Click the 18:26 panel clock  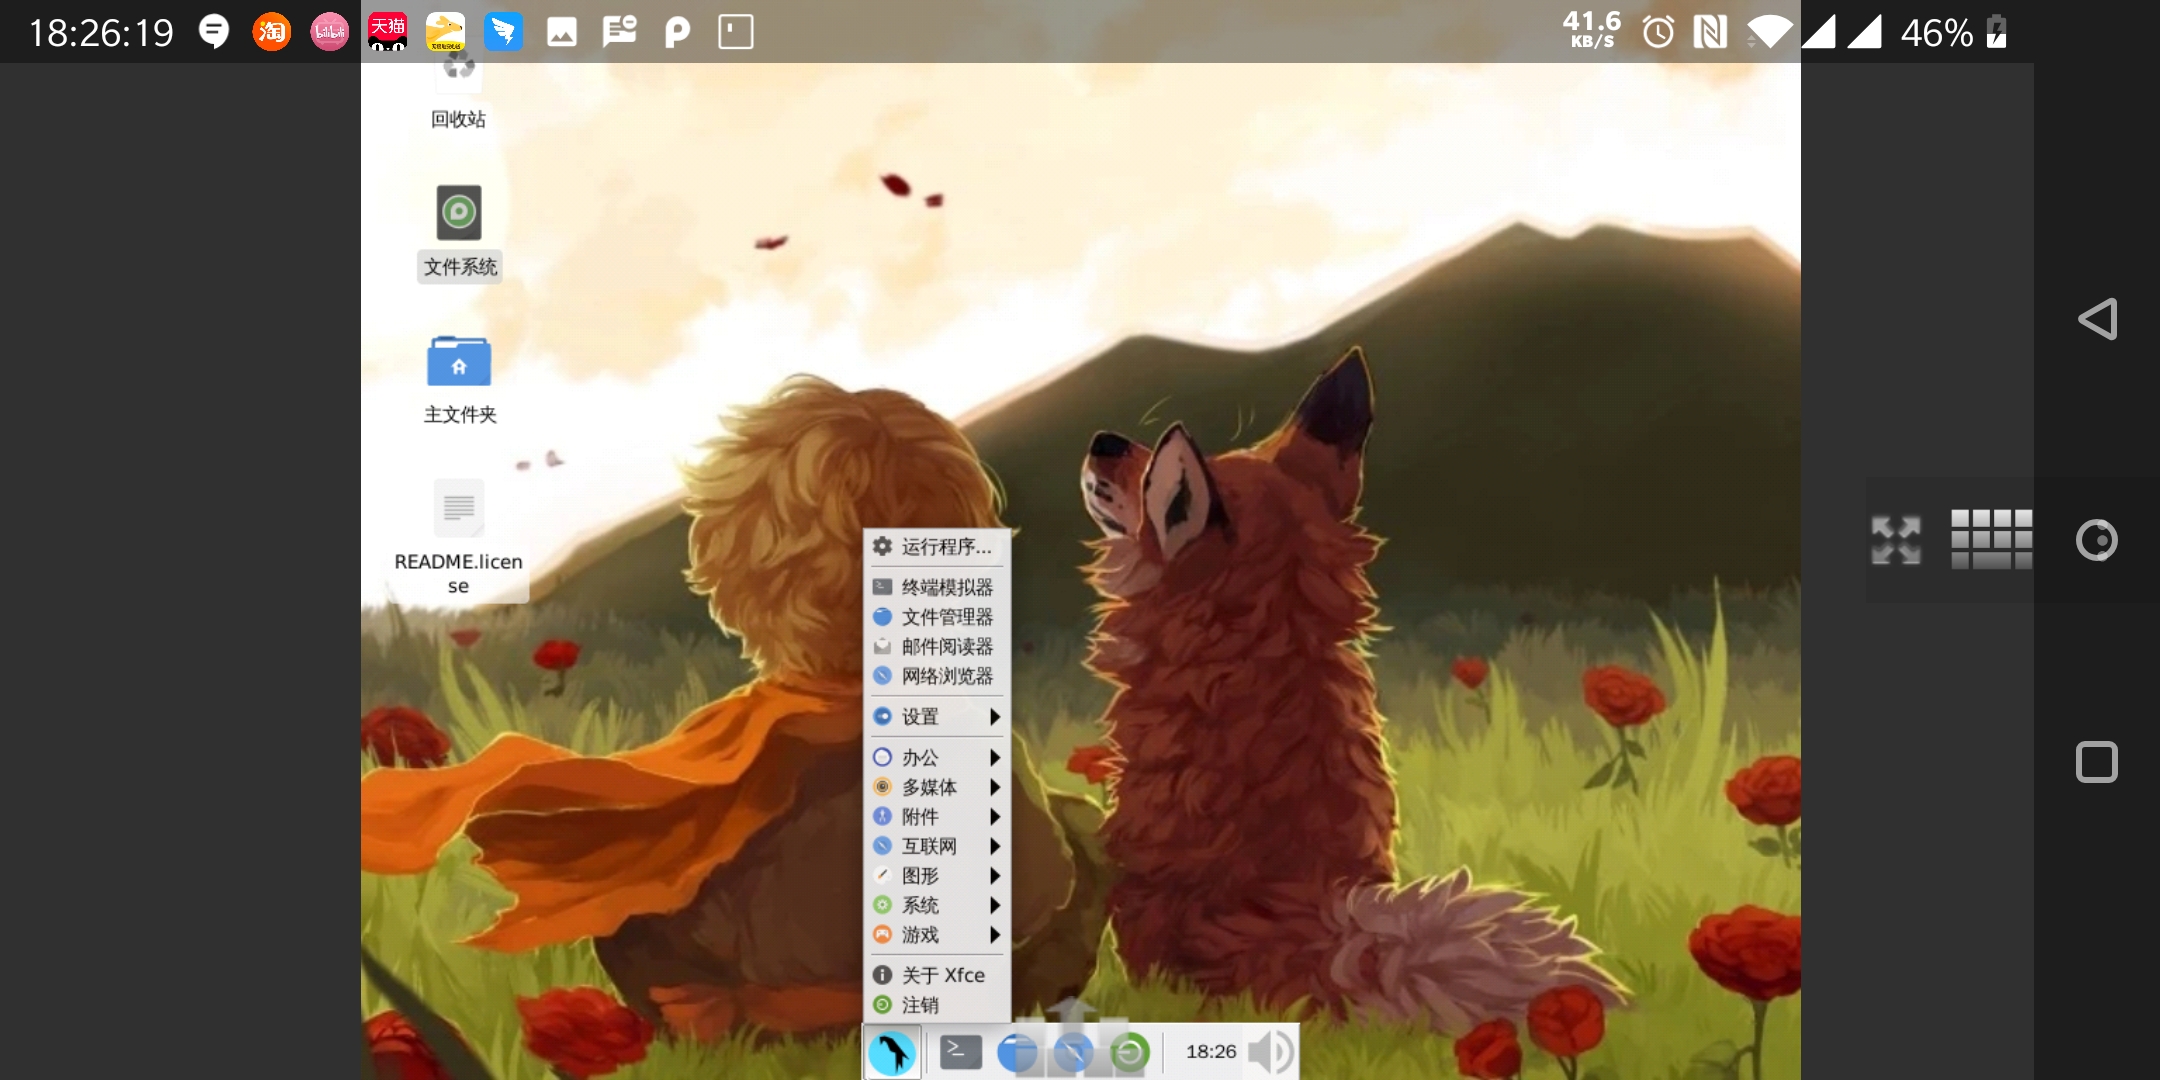1211,1052
